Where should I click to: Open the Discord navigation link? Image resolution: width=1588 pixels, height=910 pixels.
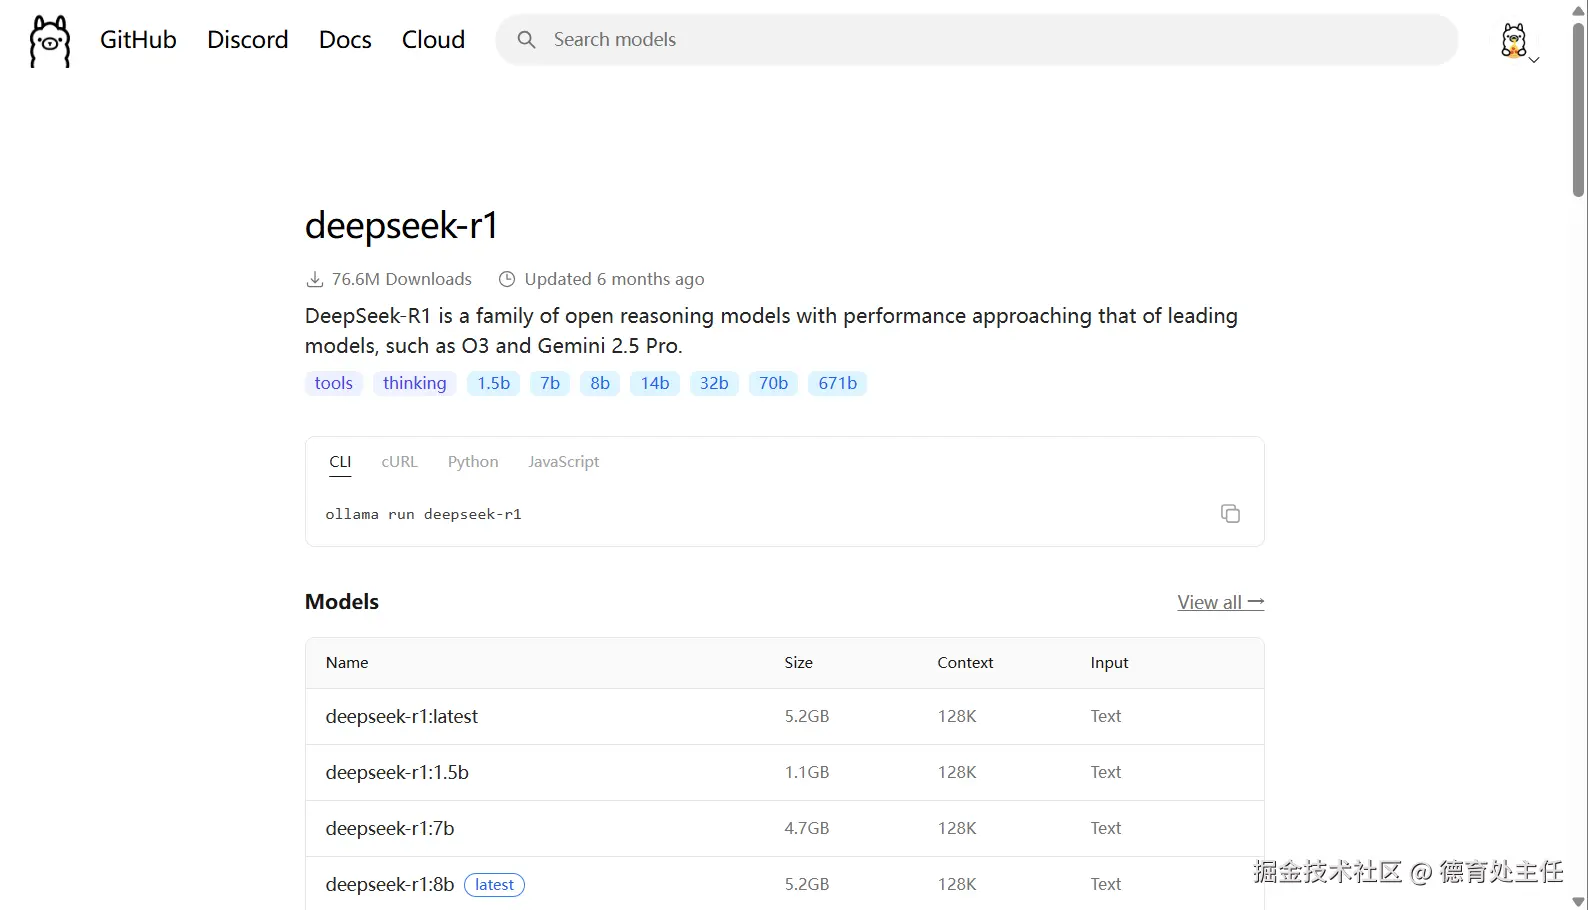[247, 40]
